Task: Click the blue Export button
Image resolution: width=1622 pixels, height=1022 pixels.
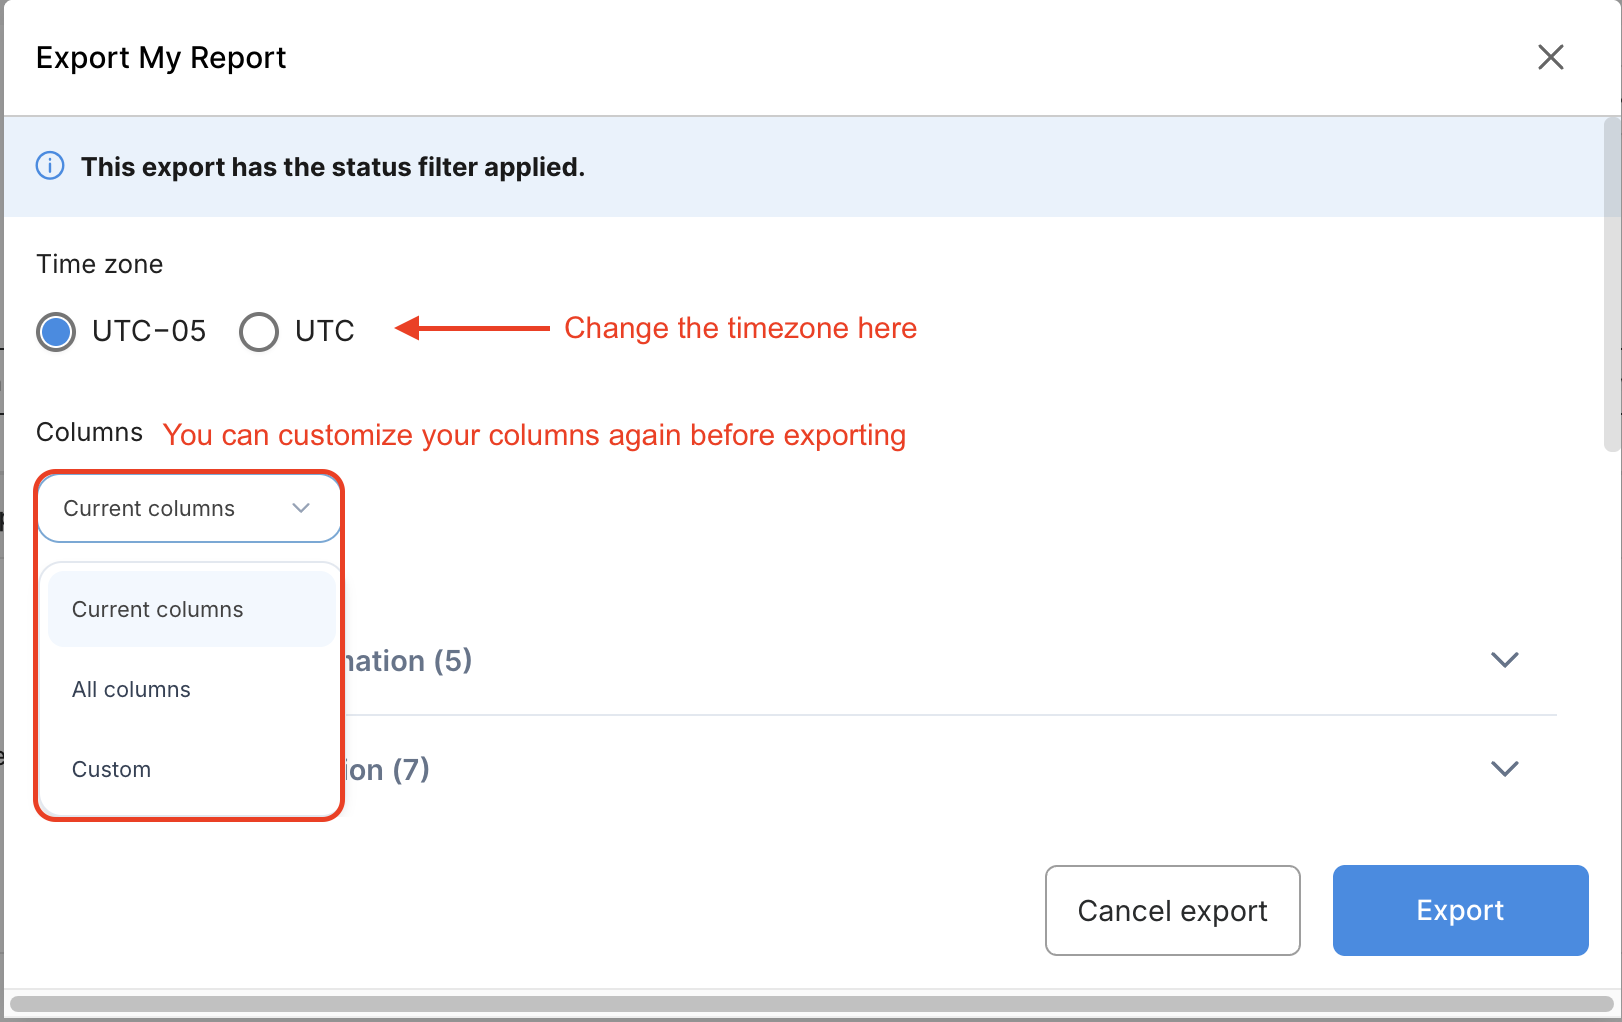Action: point(1460,910)
